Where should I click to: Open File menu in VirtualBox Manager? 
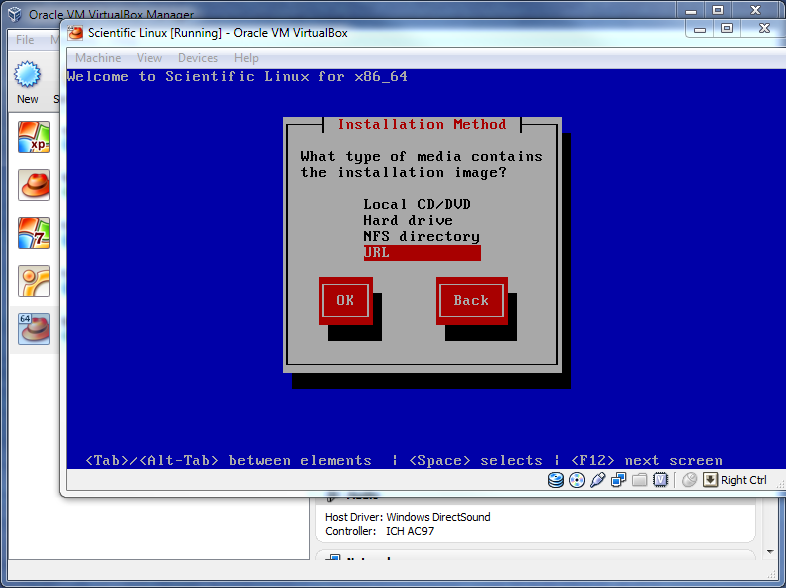tap(25, 40)
